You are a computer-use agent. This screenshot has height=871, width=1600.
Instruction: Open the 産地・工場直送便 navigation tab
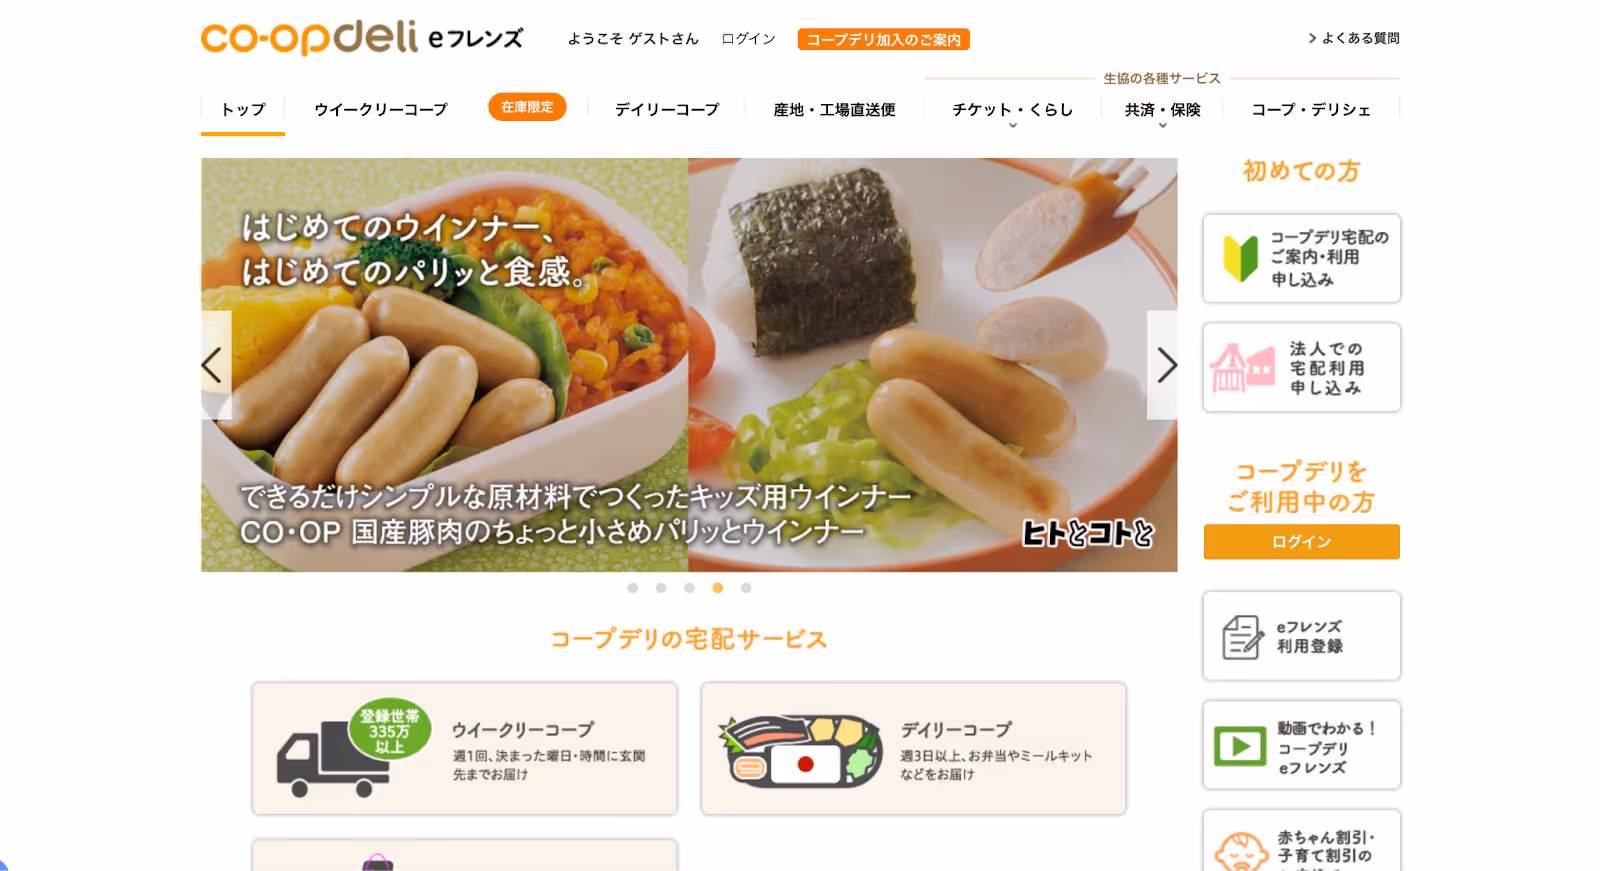(x=834, y=110)
